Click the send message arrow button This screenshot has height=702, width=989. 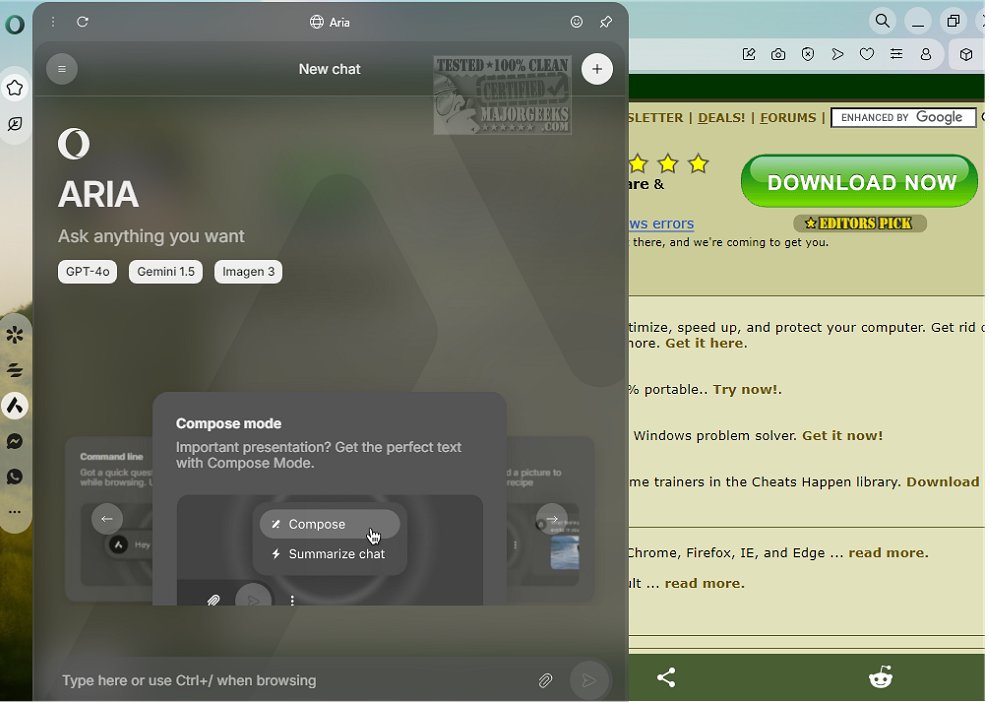click(589, 680)
